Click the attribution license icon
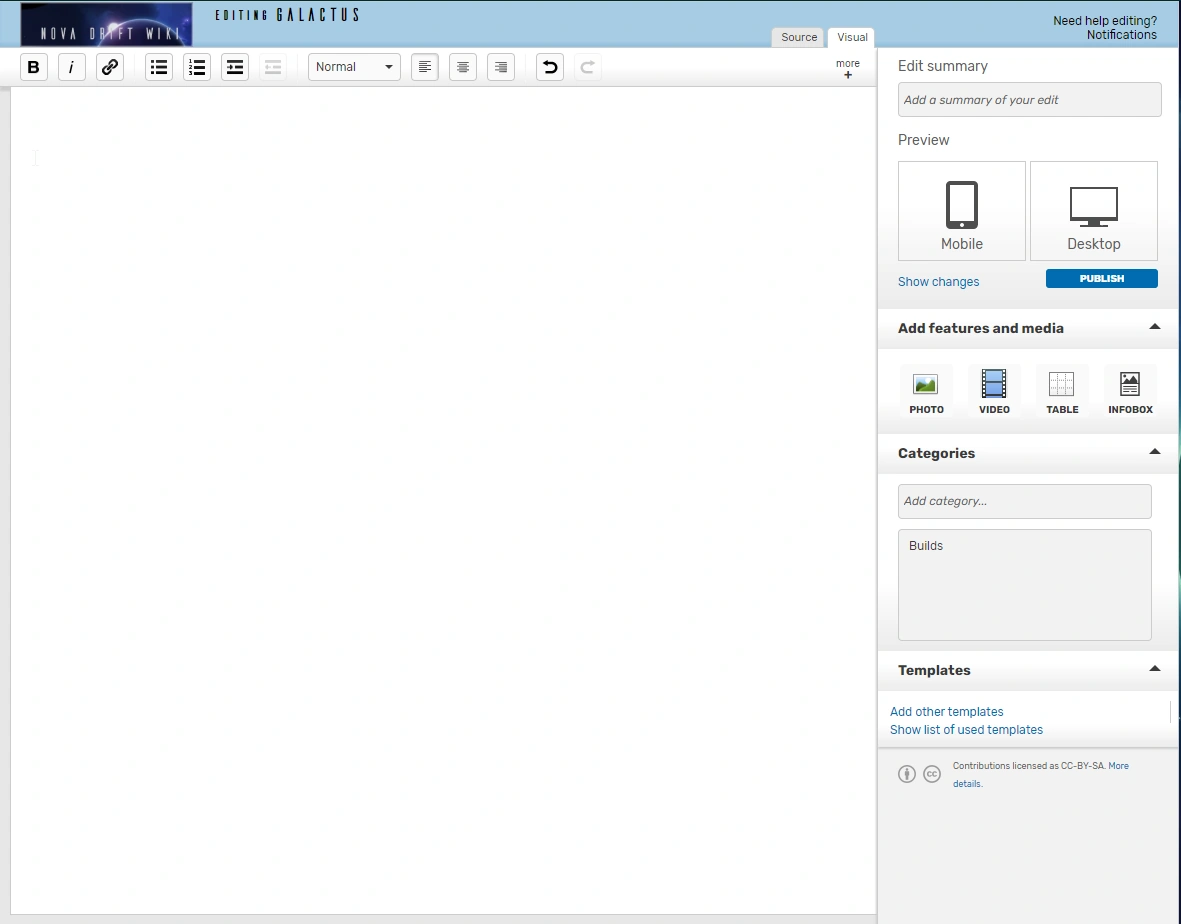 click(907, 774)
